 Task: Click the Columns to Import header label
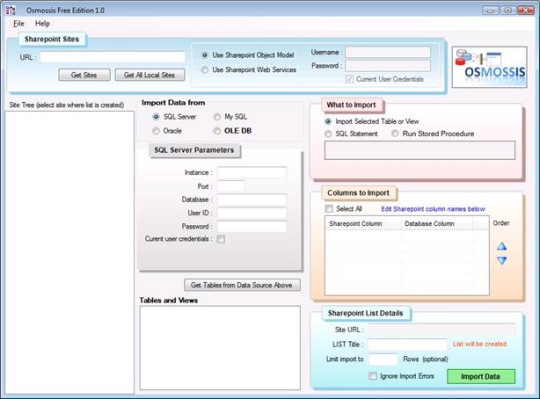pyautogui.click(x=359, y=193)
